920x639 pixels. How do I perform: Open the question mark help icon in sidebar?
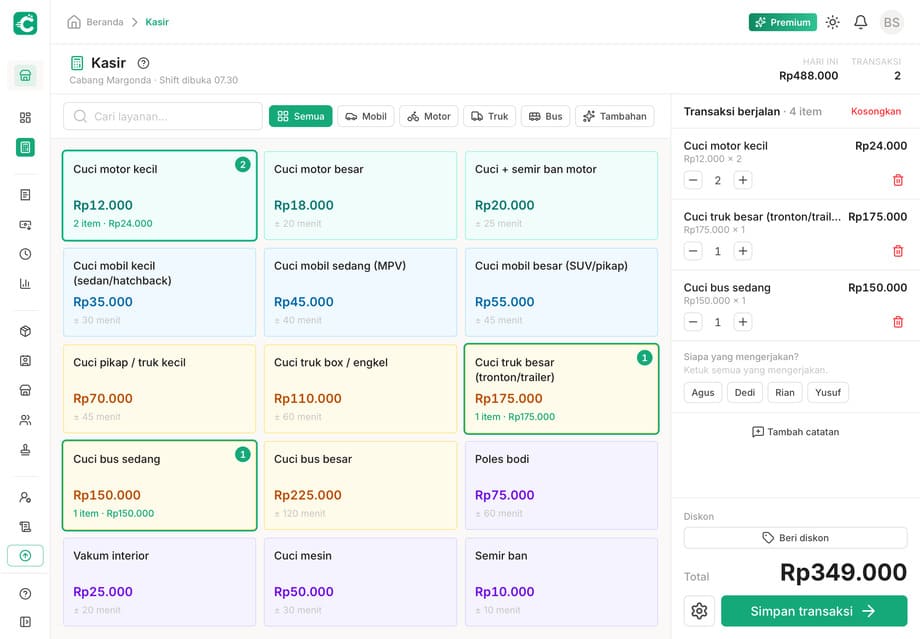click(x=25, y=594)
